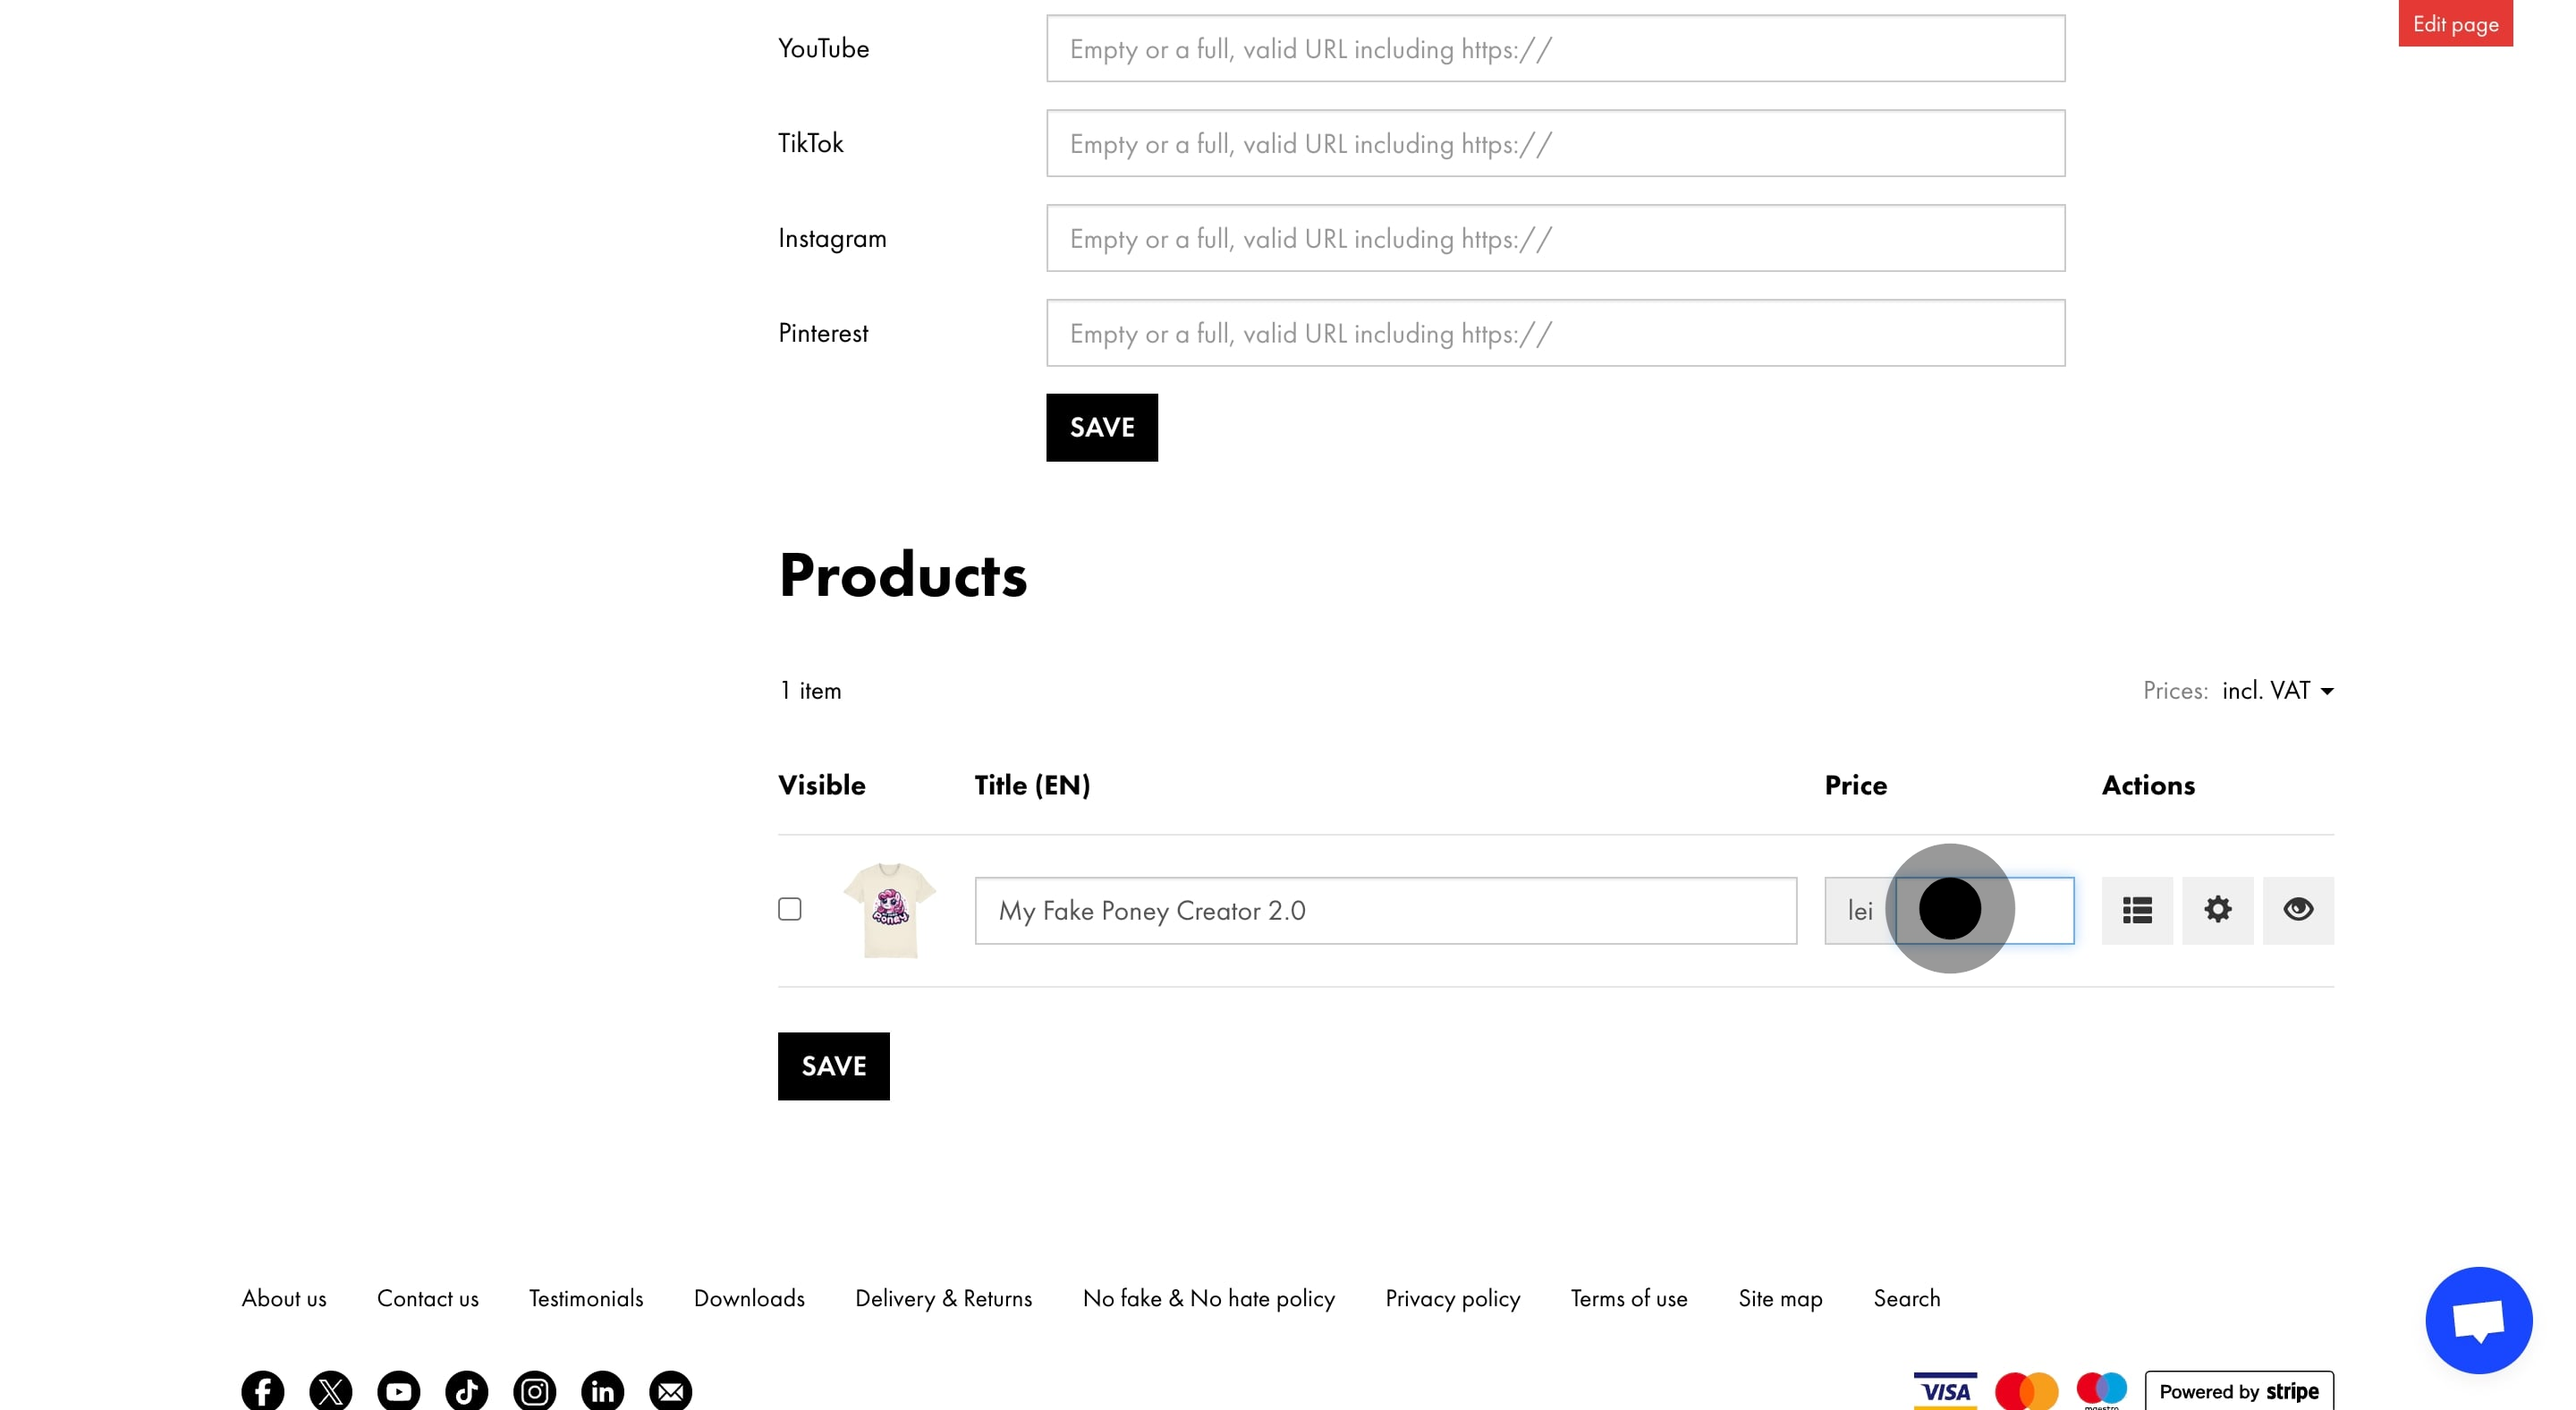Select the Site map link
This screenshot has height=1410, width=2576.
(1780, 1298)
